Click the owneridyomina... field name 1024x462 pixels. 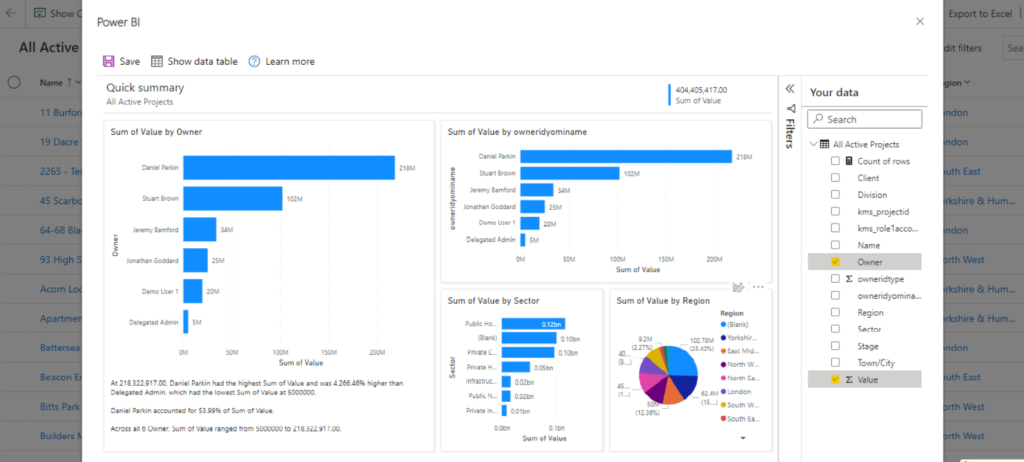click(x=889, y=295)
